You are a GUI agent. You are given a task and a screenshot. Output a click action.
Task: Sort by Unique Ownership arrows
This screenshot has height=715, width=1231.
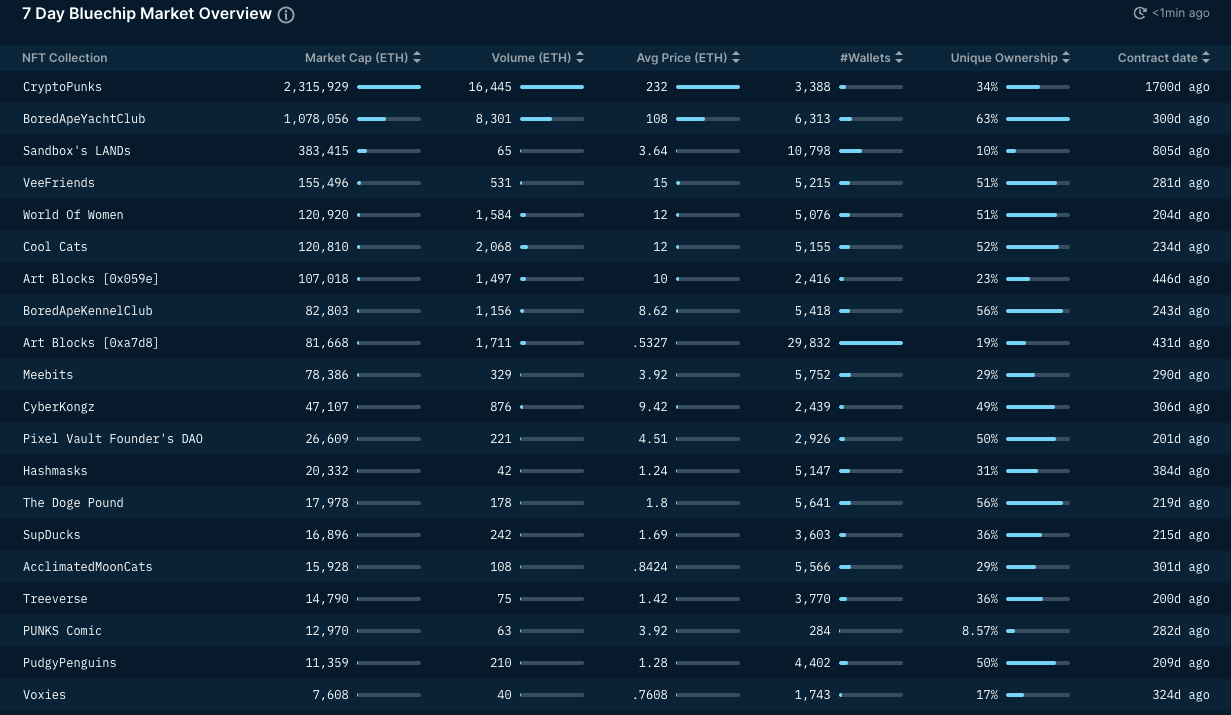1066,58
